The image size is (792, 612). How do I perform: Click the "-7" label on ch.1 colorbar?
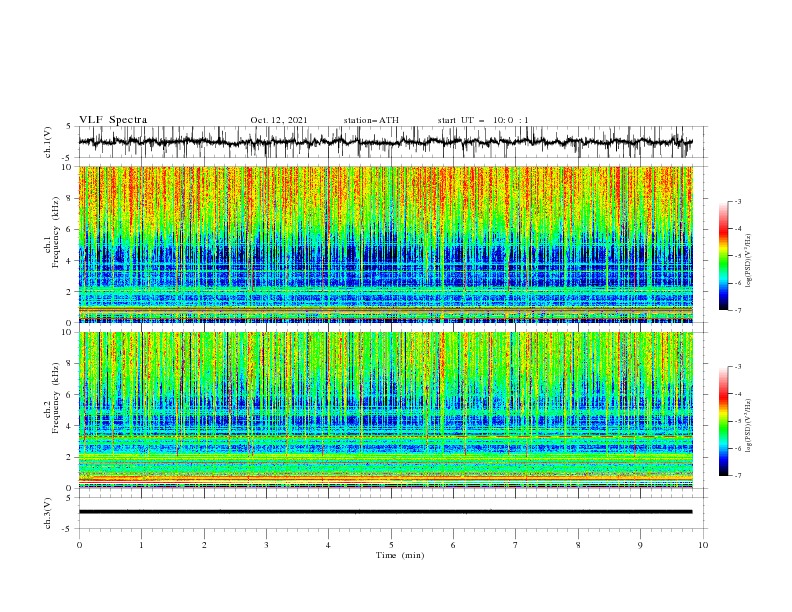(738, 310)
